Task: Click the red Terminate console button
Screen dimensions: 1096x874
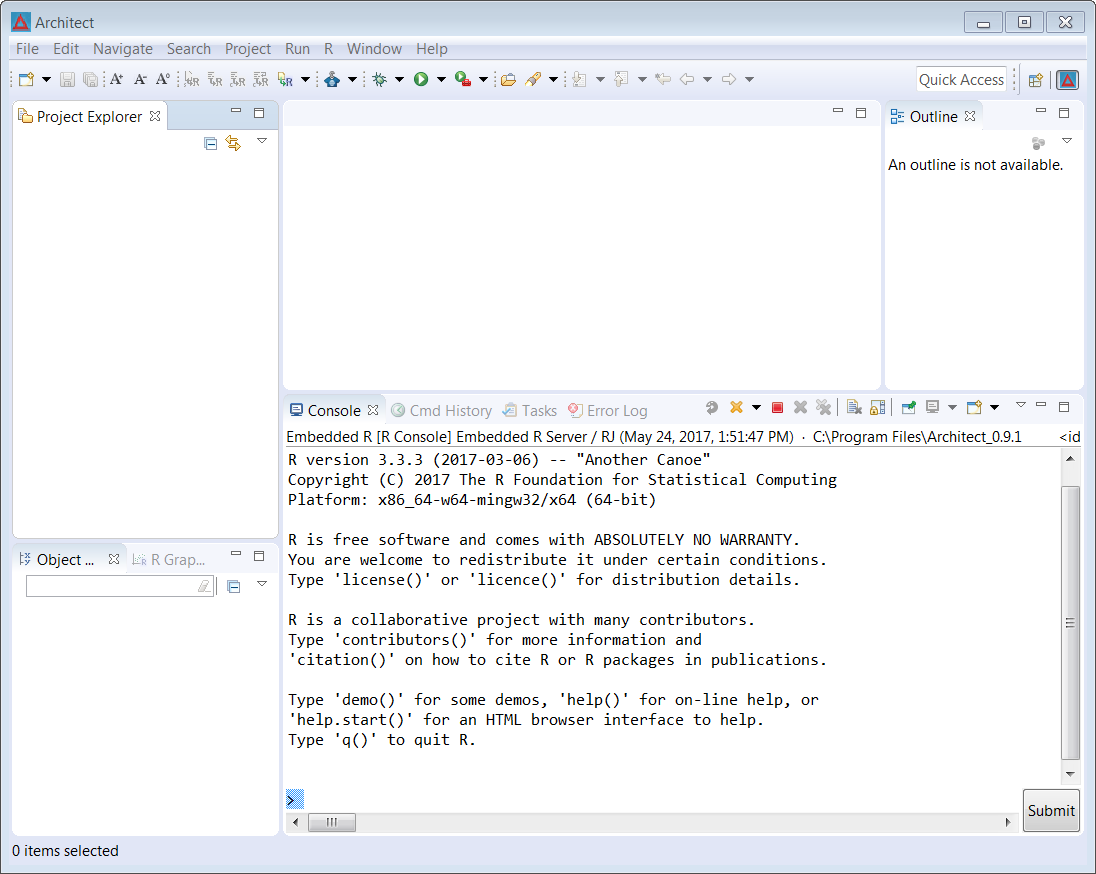Action: coord(777,407)
